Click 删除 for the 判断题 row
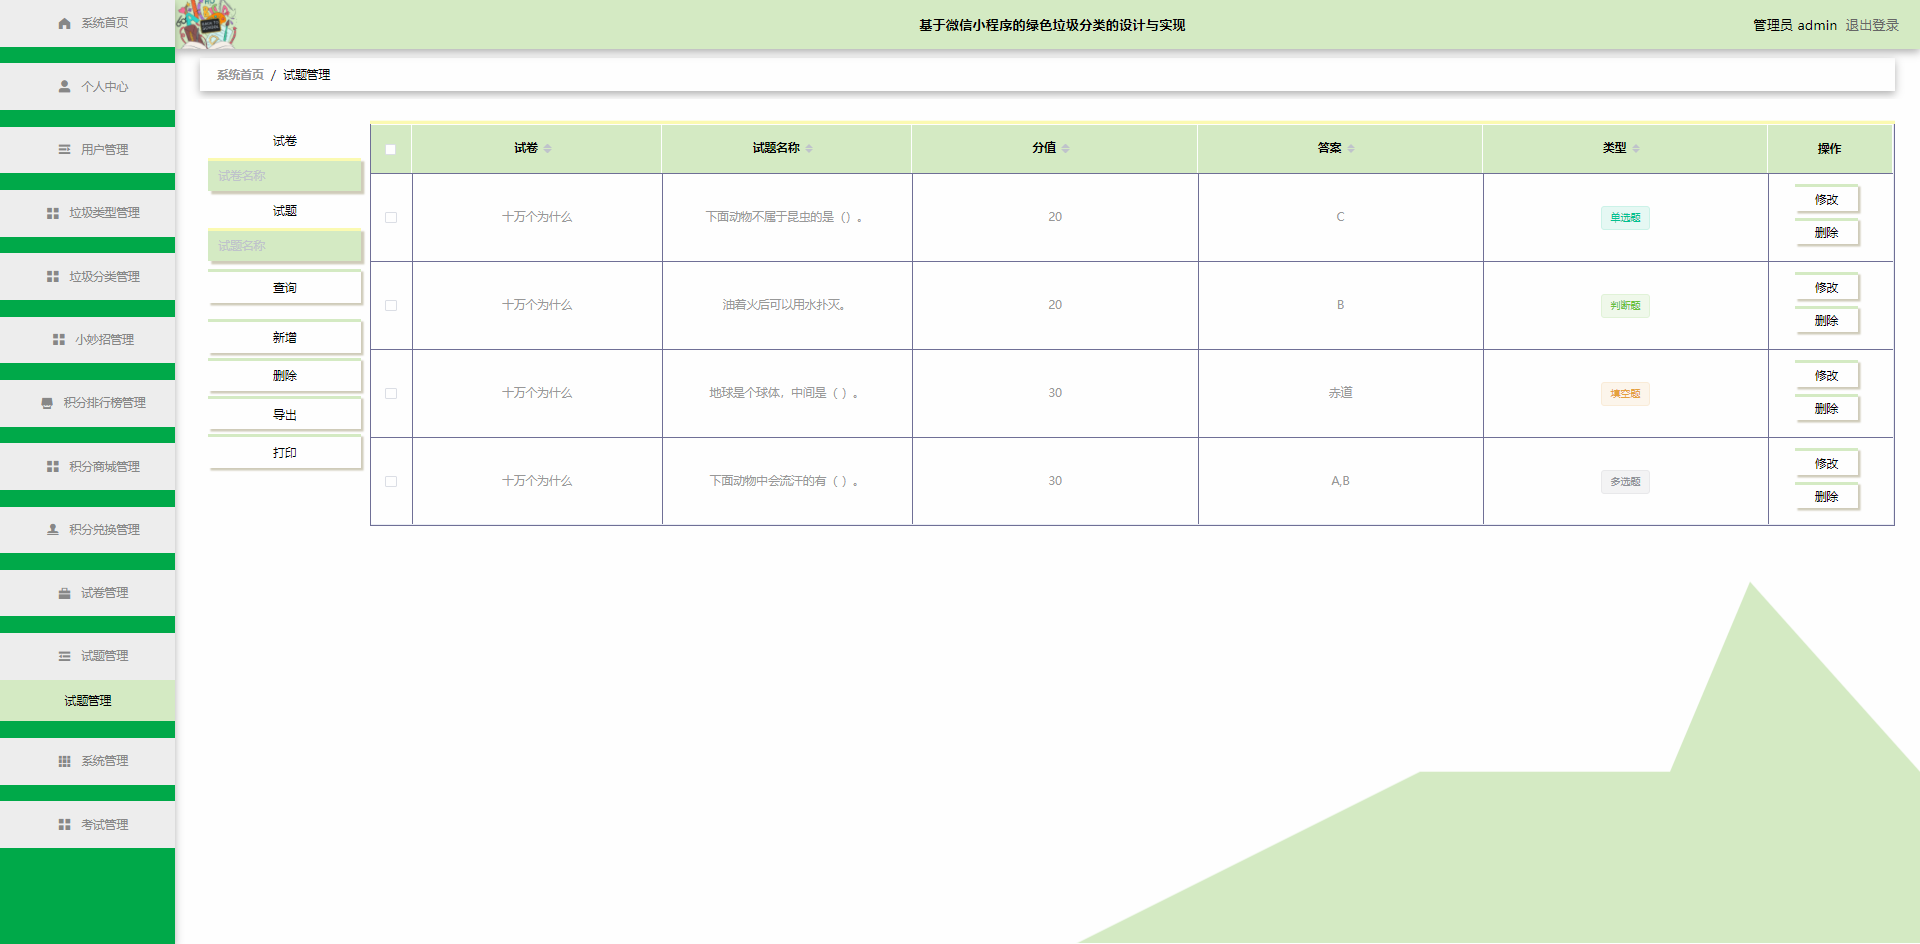This screenshot has height=944, width=1920. pyautogui.click(x=1827, y=321)
